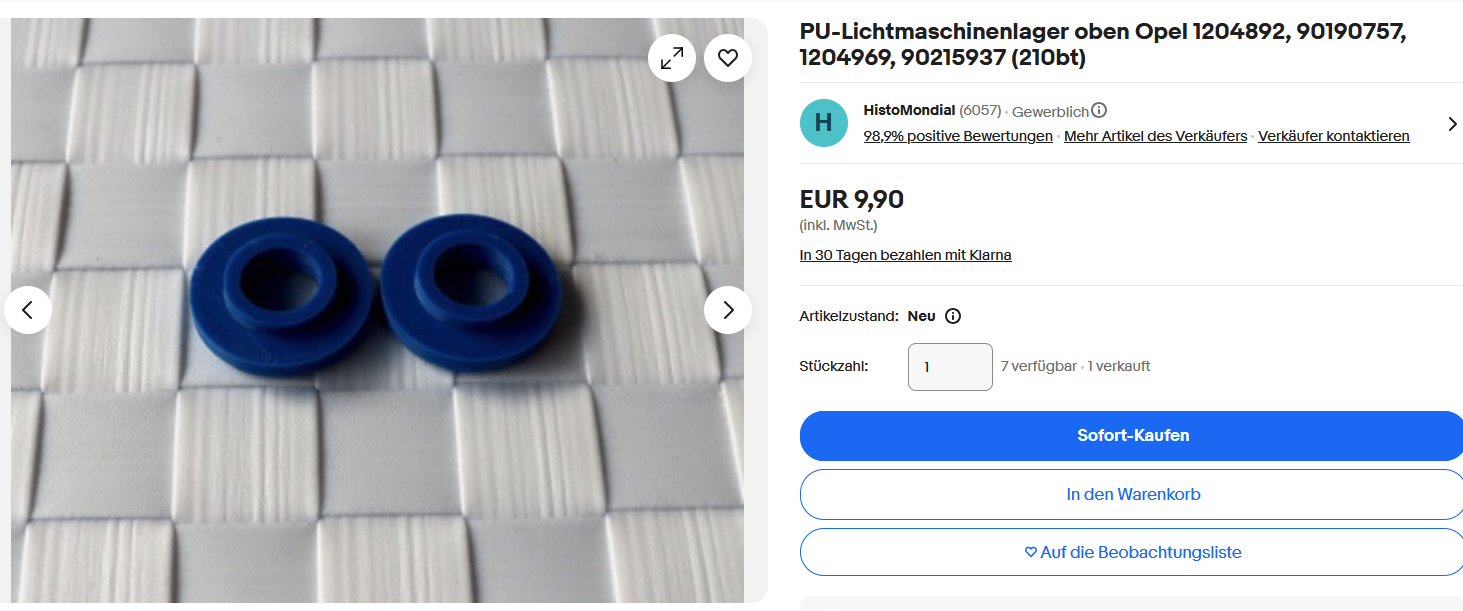The height and width of the screenshot is (611, 1463).
Task: Click the HistoMondial seller avatar
Action: pos(824,123)
